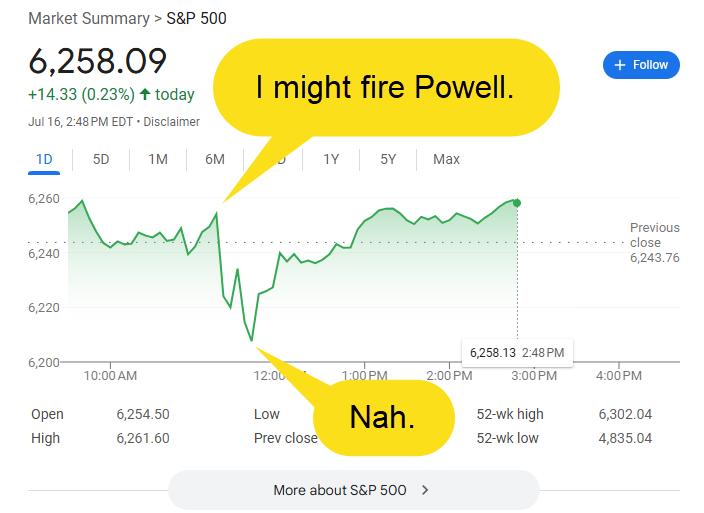This screenshot has height=513, width=704.
Task: Click the Follow button
Action: 641,65
